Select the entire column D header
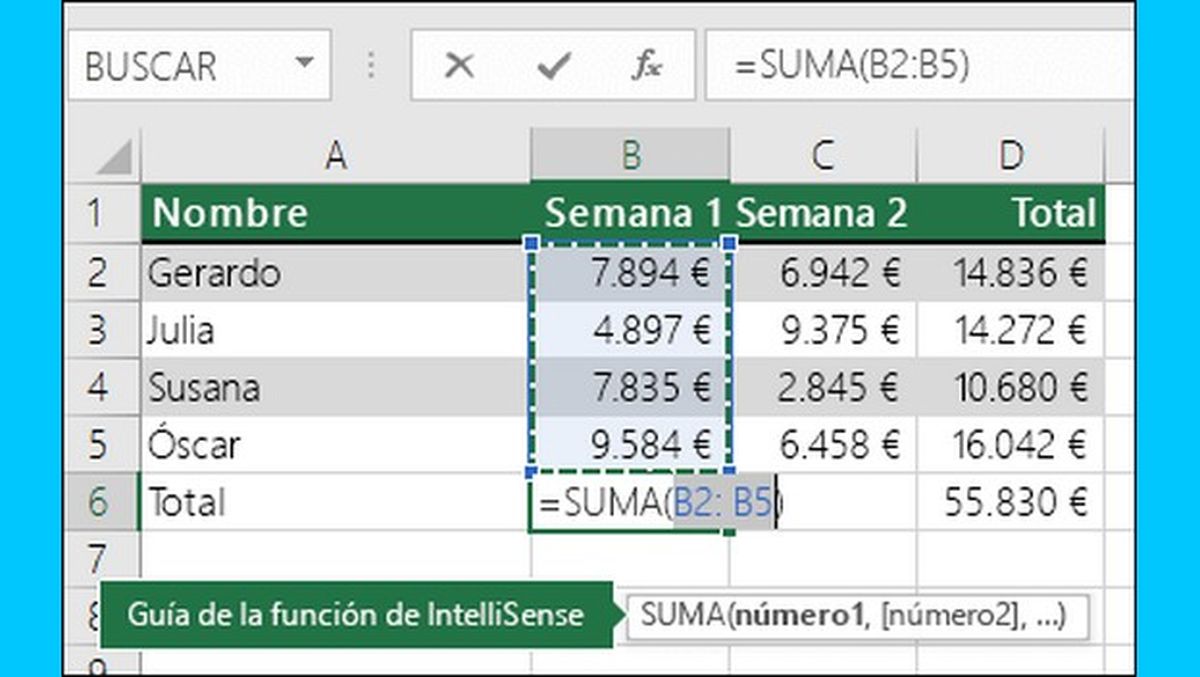The image size is (1200, 677). click(1012, 155)
